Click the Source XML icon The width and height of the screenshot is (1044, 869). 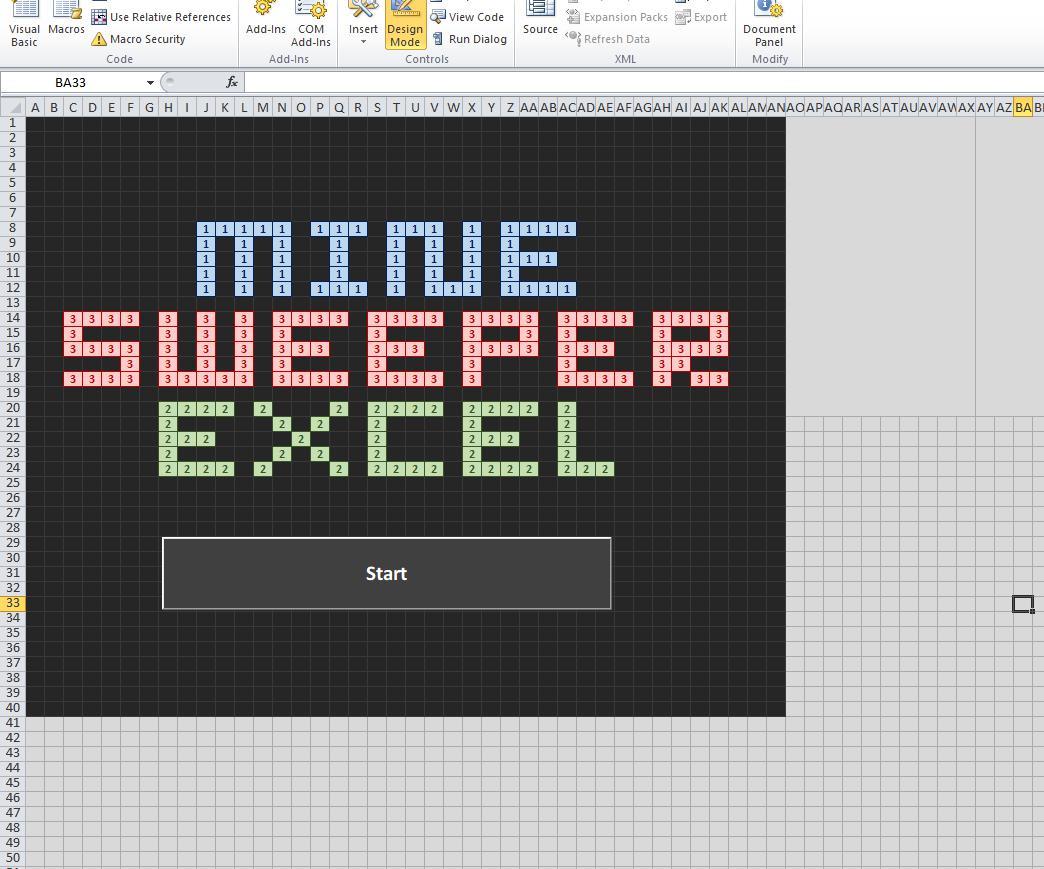(540, 20)
